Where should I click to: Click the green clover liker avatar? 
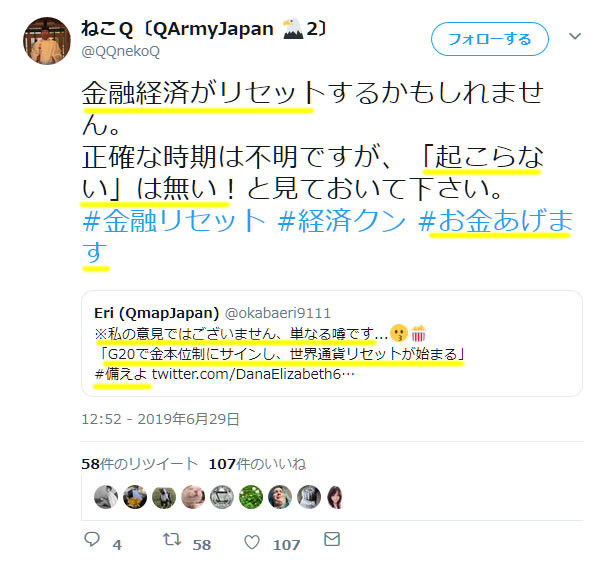251,497
